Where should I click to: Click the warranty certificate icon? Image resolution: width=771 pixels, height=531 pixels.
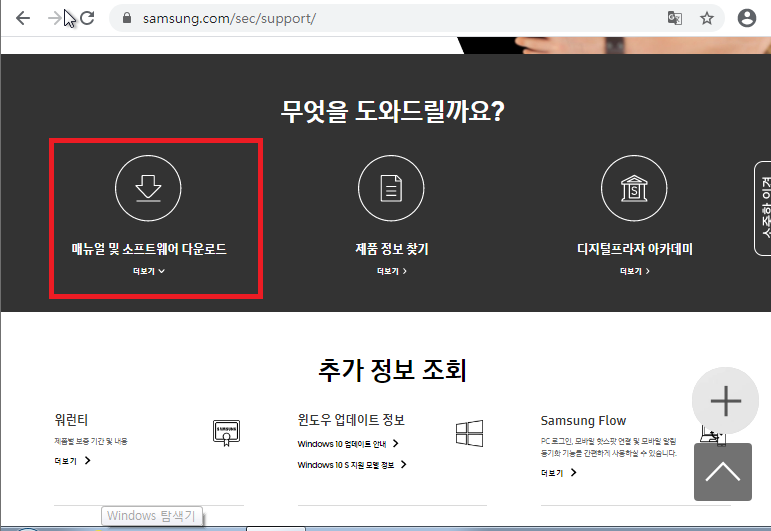pos(227,432)
